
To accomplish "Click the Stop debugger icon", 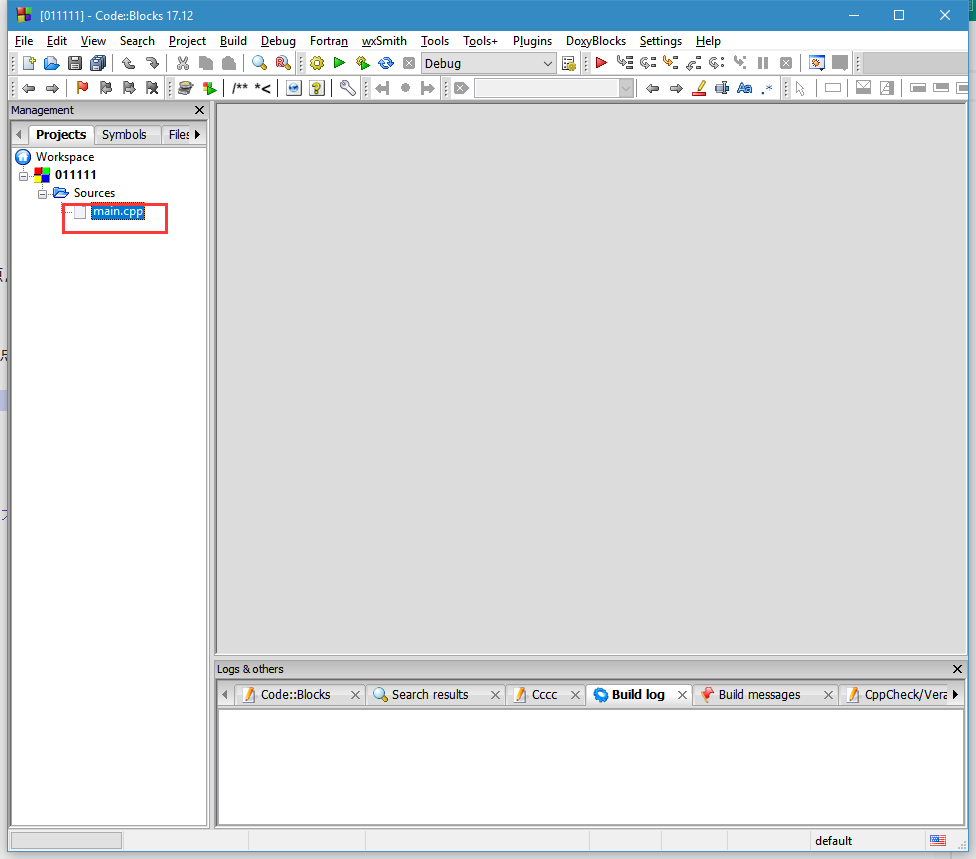I will point(786,63).
